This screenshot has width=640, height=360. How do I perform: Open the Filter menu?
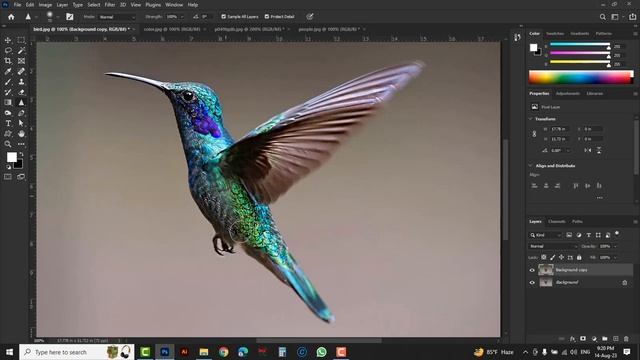pos(110,5)
